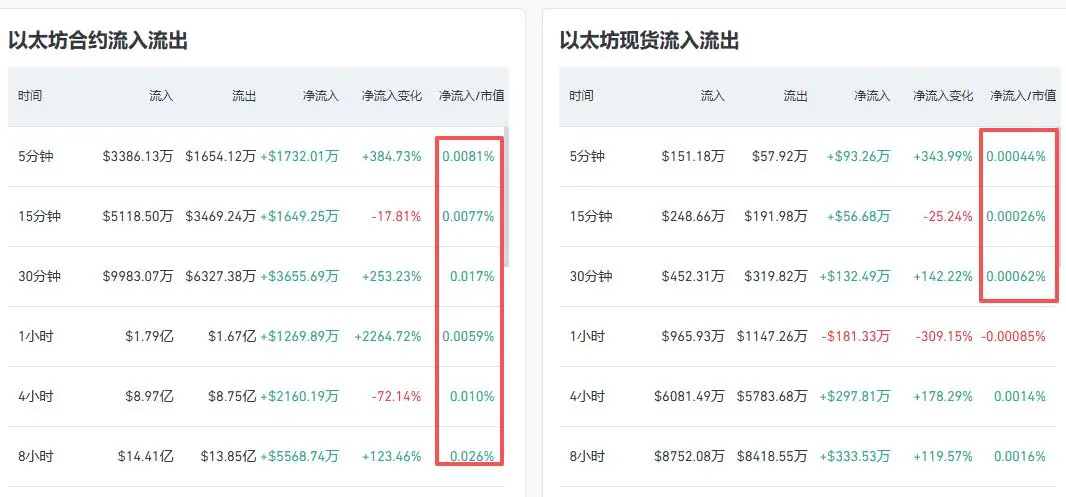Image resolution: width=1066 pixels, height=497 pixels.
Task: Click the net inflow +$93.26万
Action: [x=858, y=156]
